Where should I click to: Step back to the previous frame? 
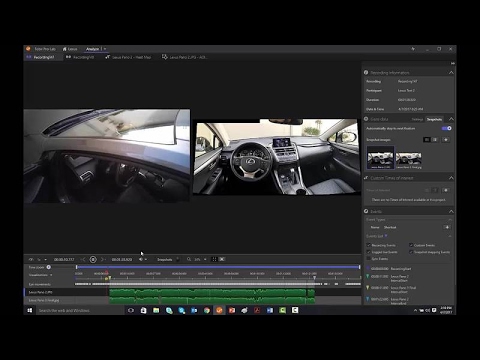coord(83,259)
